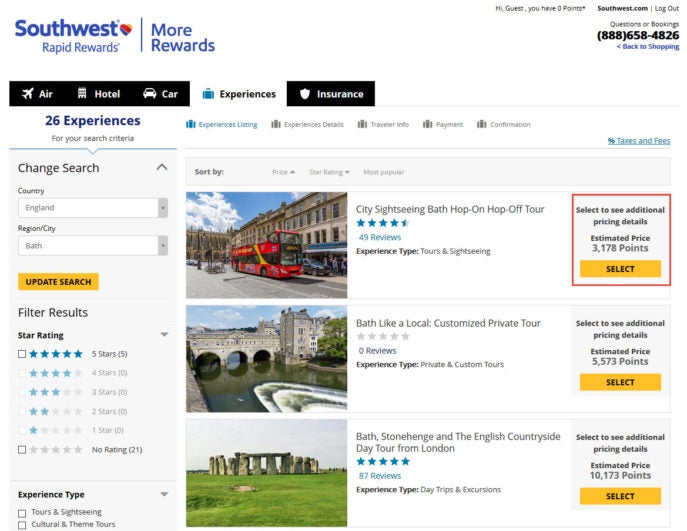
Task: Click suitcase icon of Experiences Listing step
Action: (x=191, y=124)
